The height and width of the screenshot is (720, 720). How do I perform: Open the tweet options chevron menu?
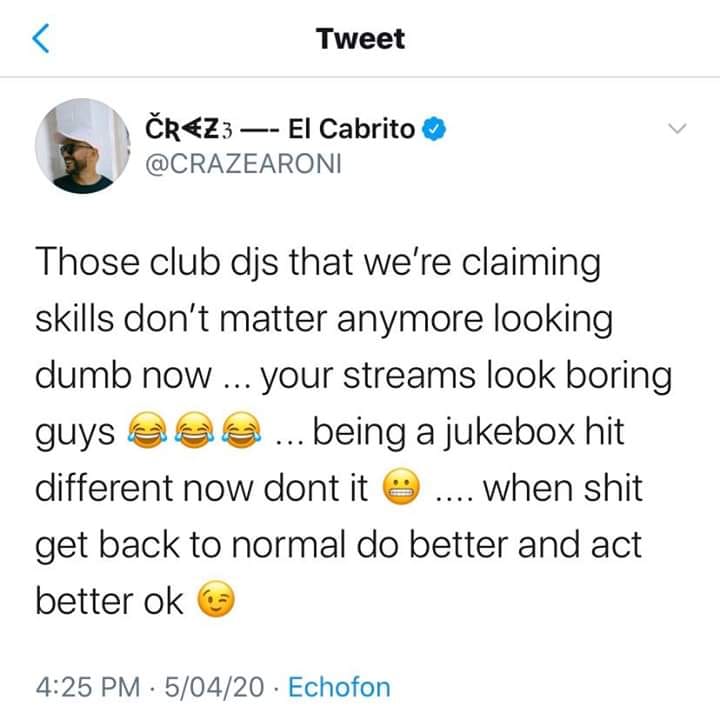click(677, 129)
